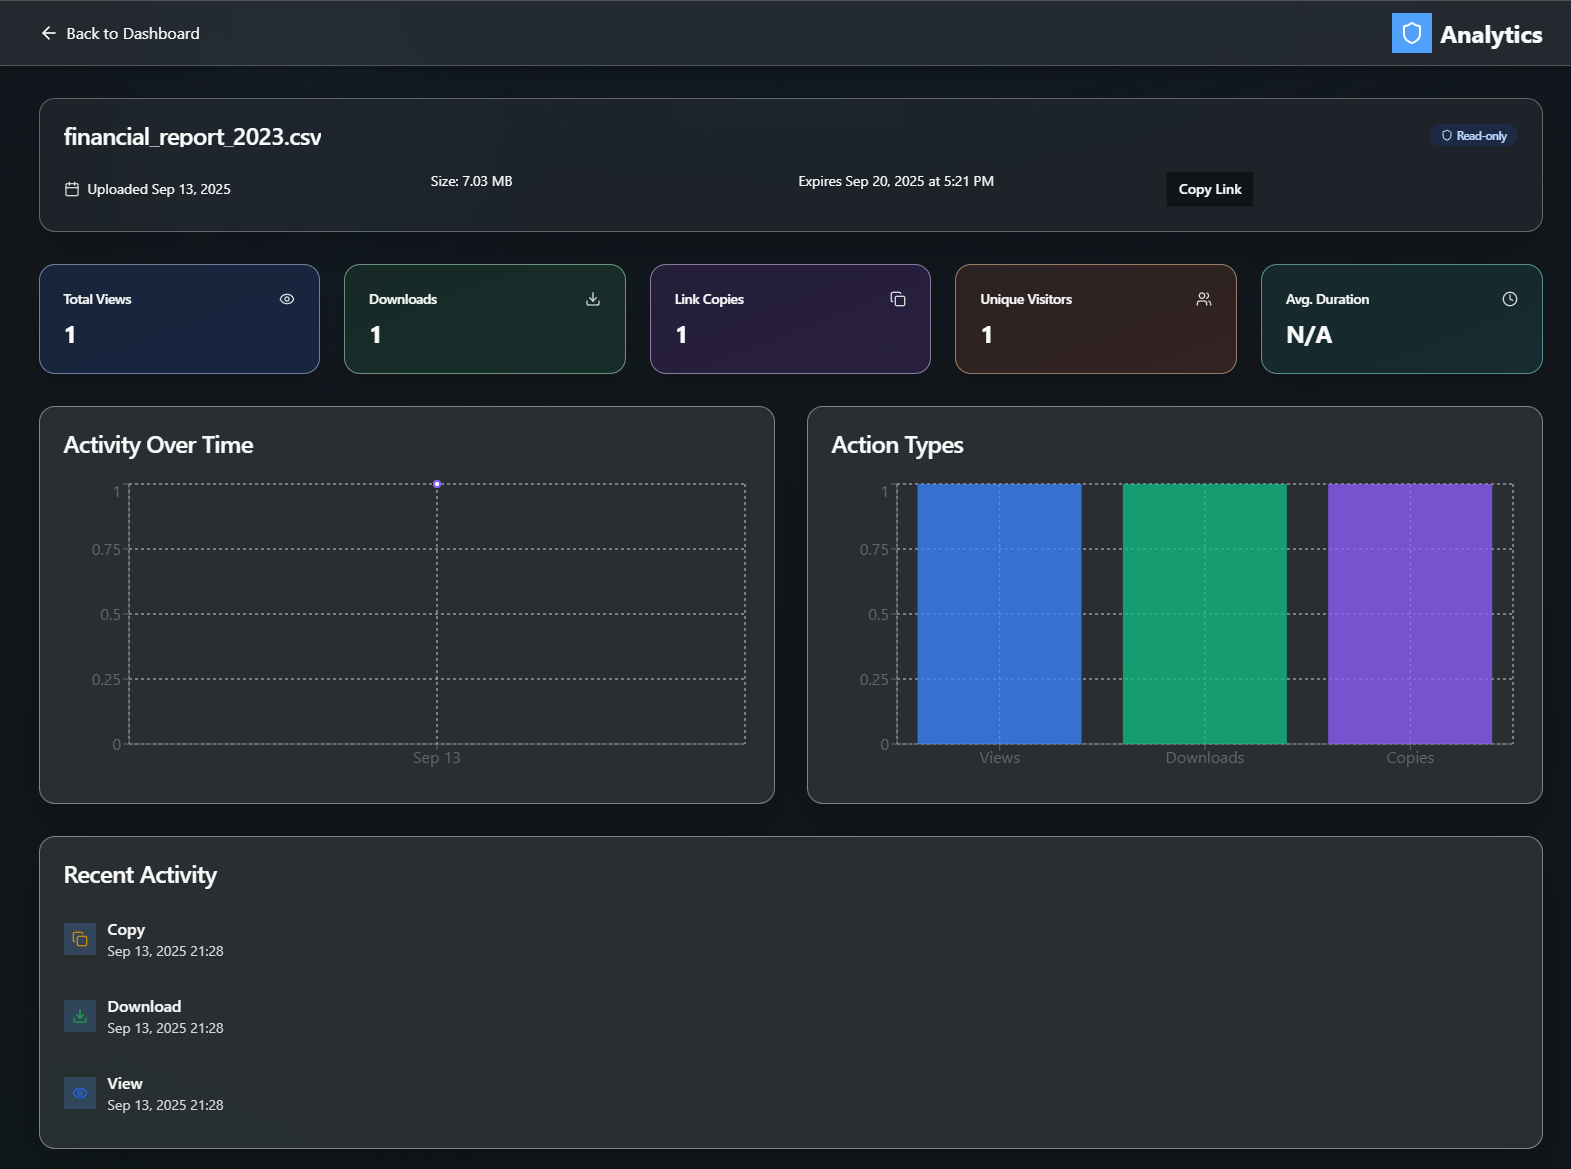Image resolution: width=1571 pixels, height=1169 pixels.
Task: Click the Copy activity icon in Recent Activity
Action: [80, 939]
